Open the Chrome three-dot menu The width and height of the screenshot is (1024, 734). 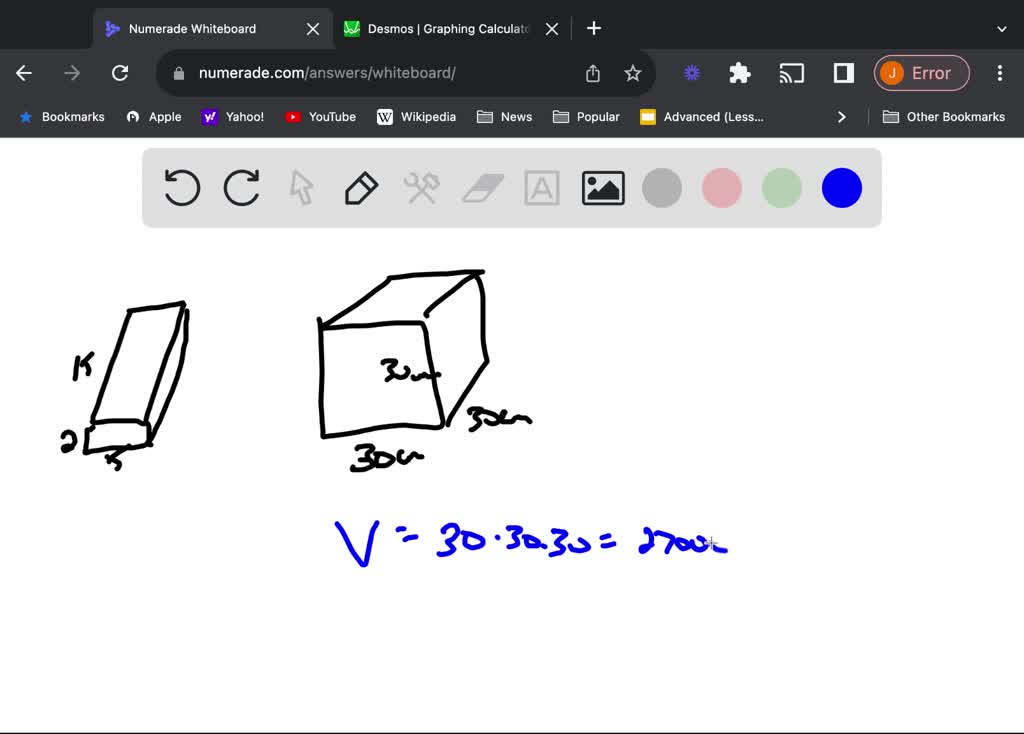[999, 73]
